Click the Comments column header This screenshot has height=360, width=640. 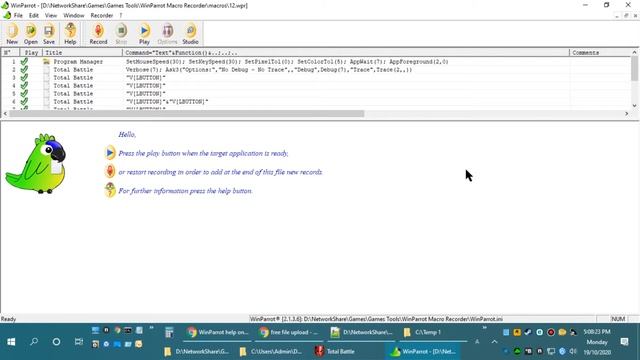pos(600,53)
